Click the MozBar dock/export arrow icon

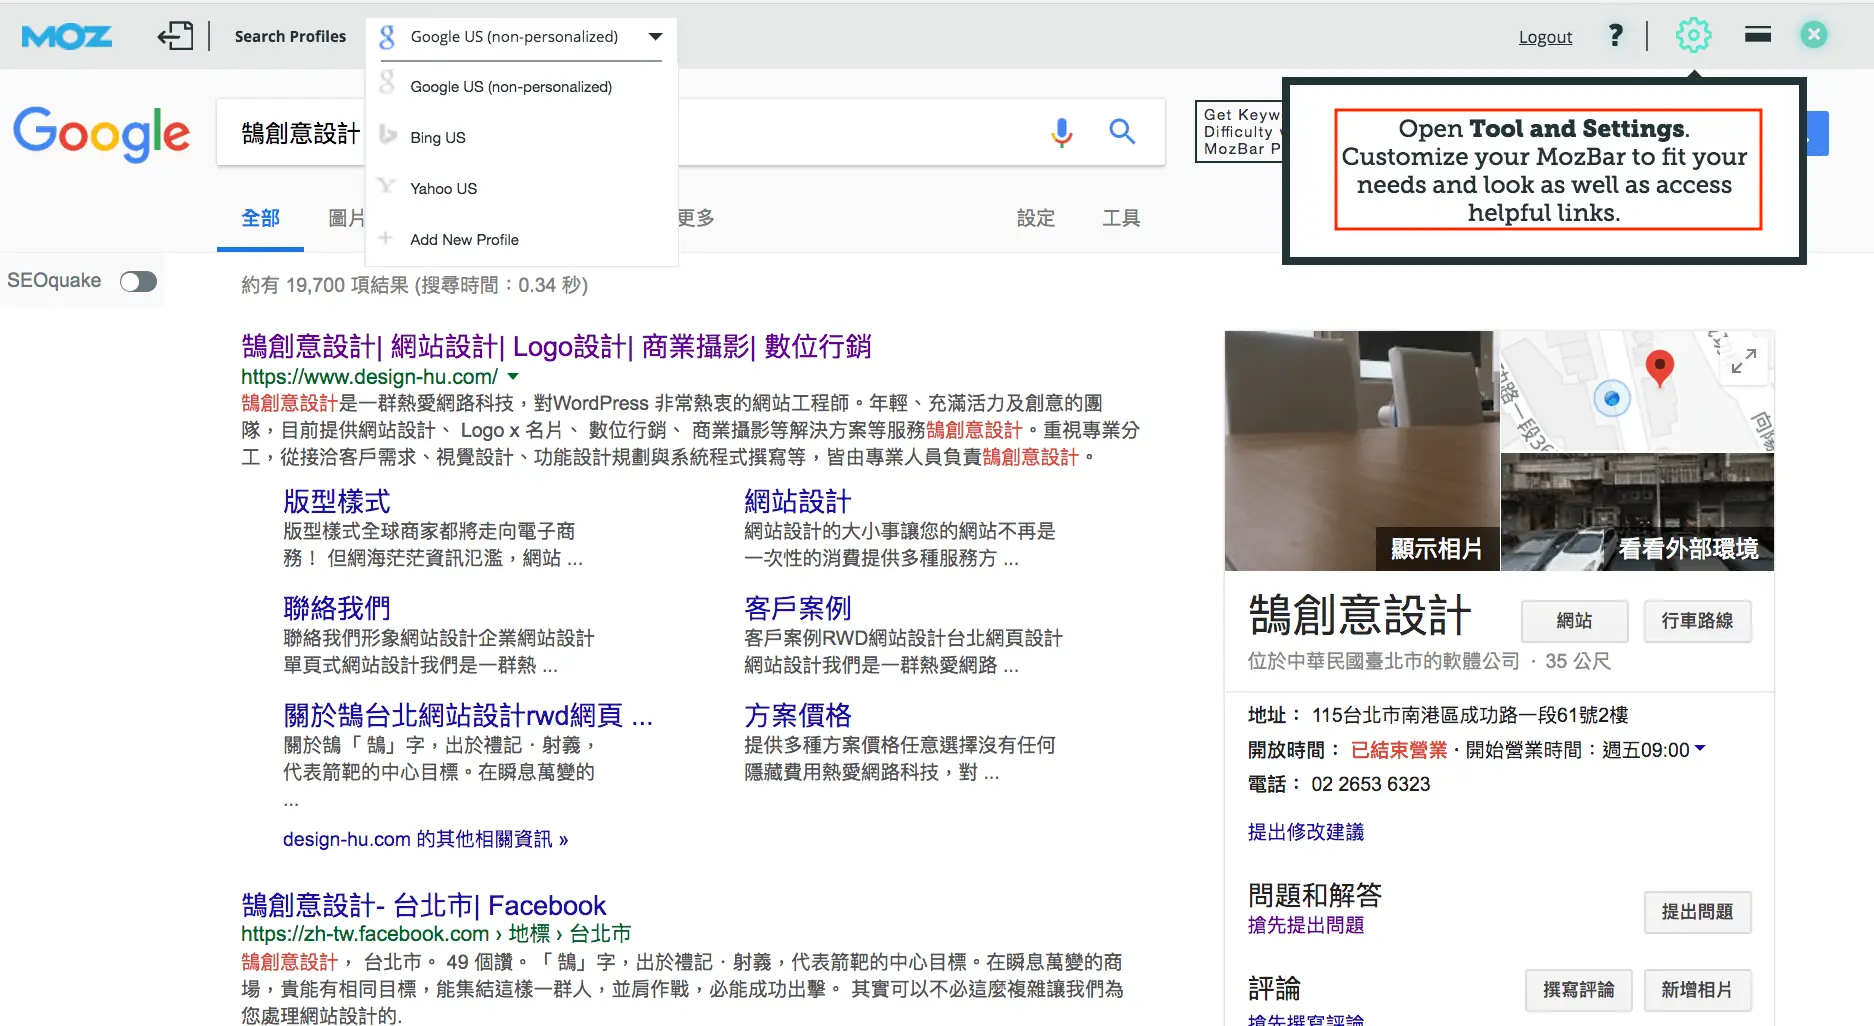pos(175,36)
